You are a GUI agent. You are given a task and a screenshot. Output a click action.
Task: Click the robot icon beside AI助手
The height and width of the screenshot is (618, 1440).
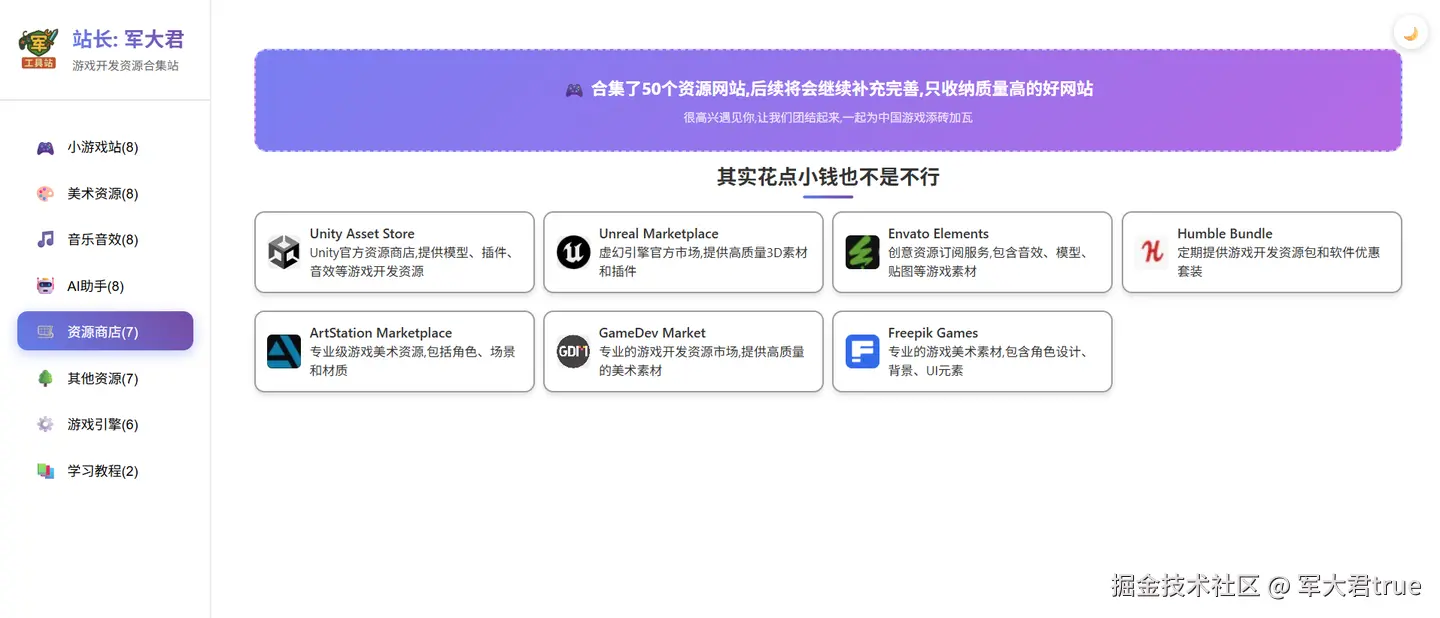45,287
